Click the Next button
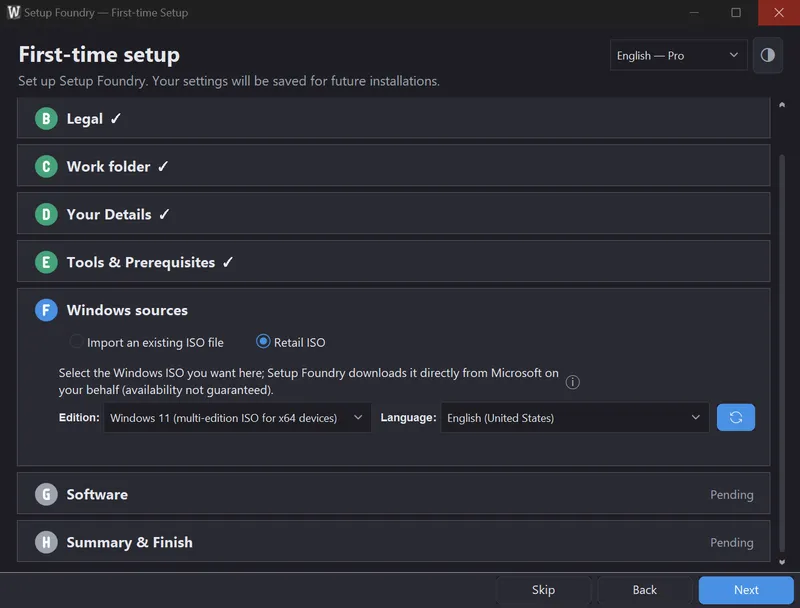Image resolution: width=800 pixels, height=608 pixels. pyautogui.click(x=746, y=590)
